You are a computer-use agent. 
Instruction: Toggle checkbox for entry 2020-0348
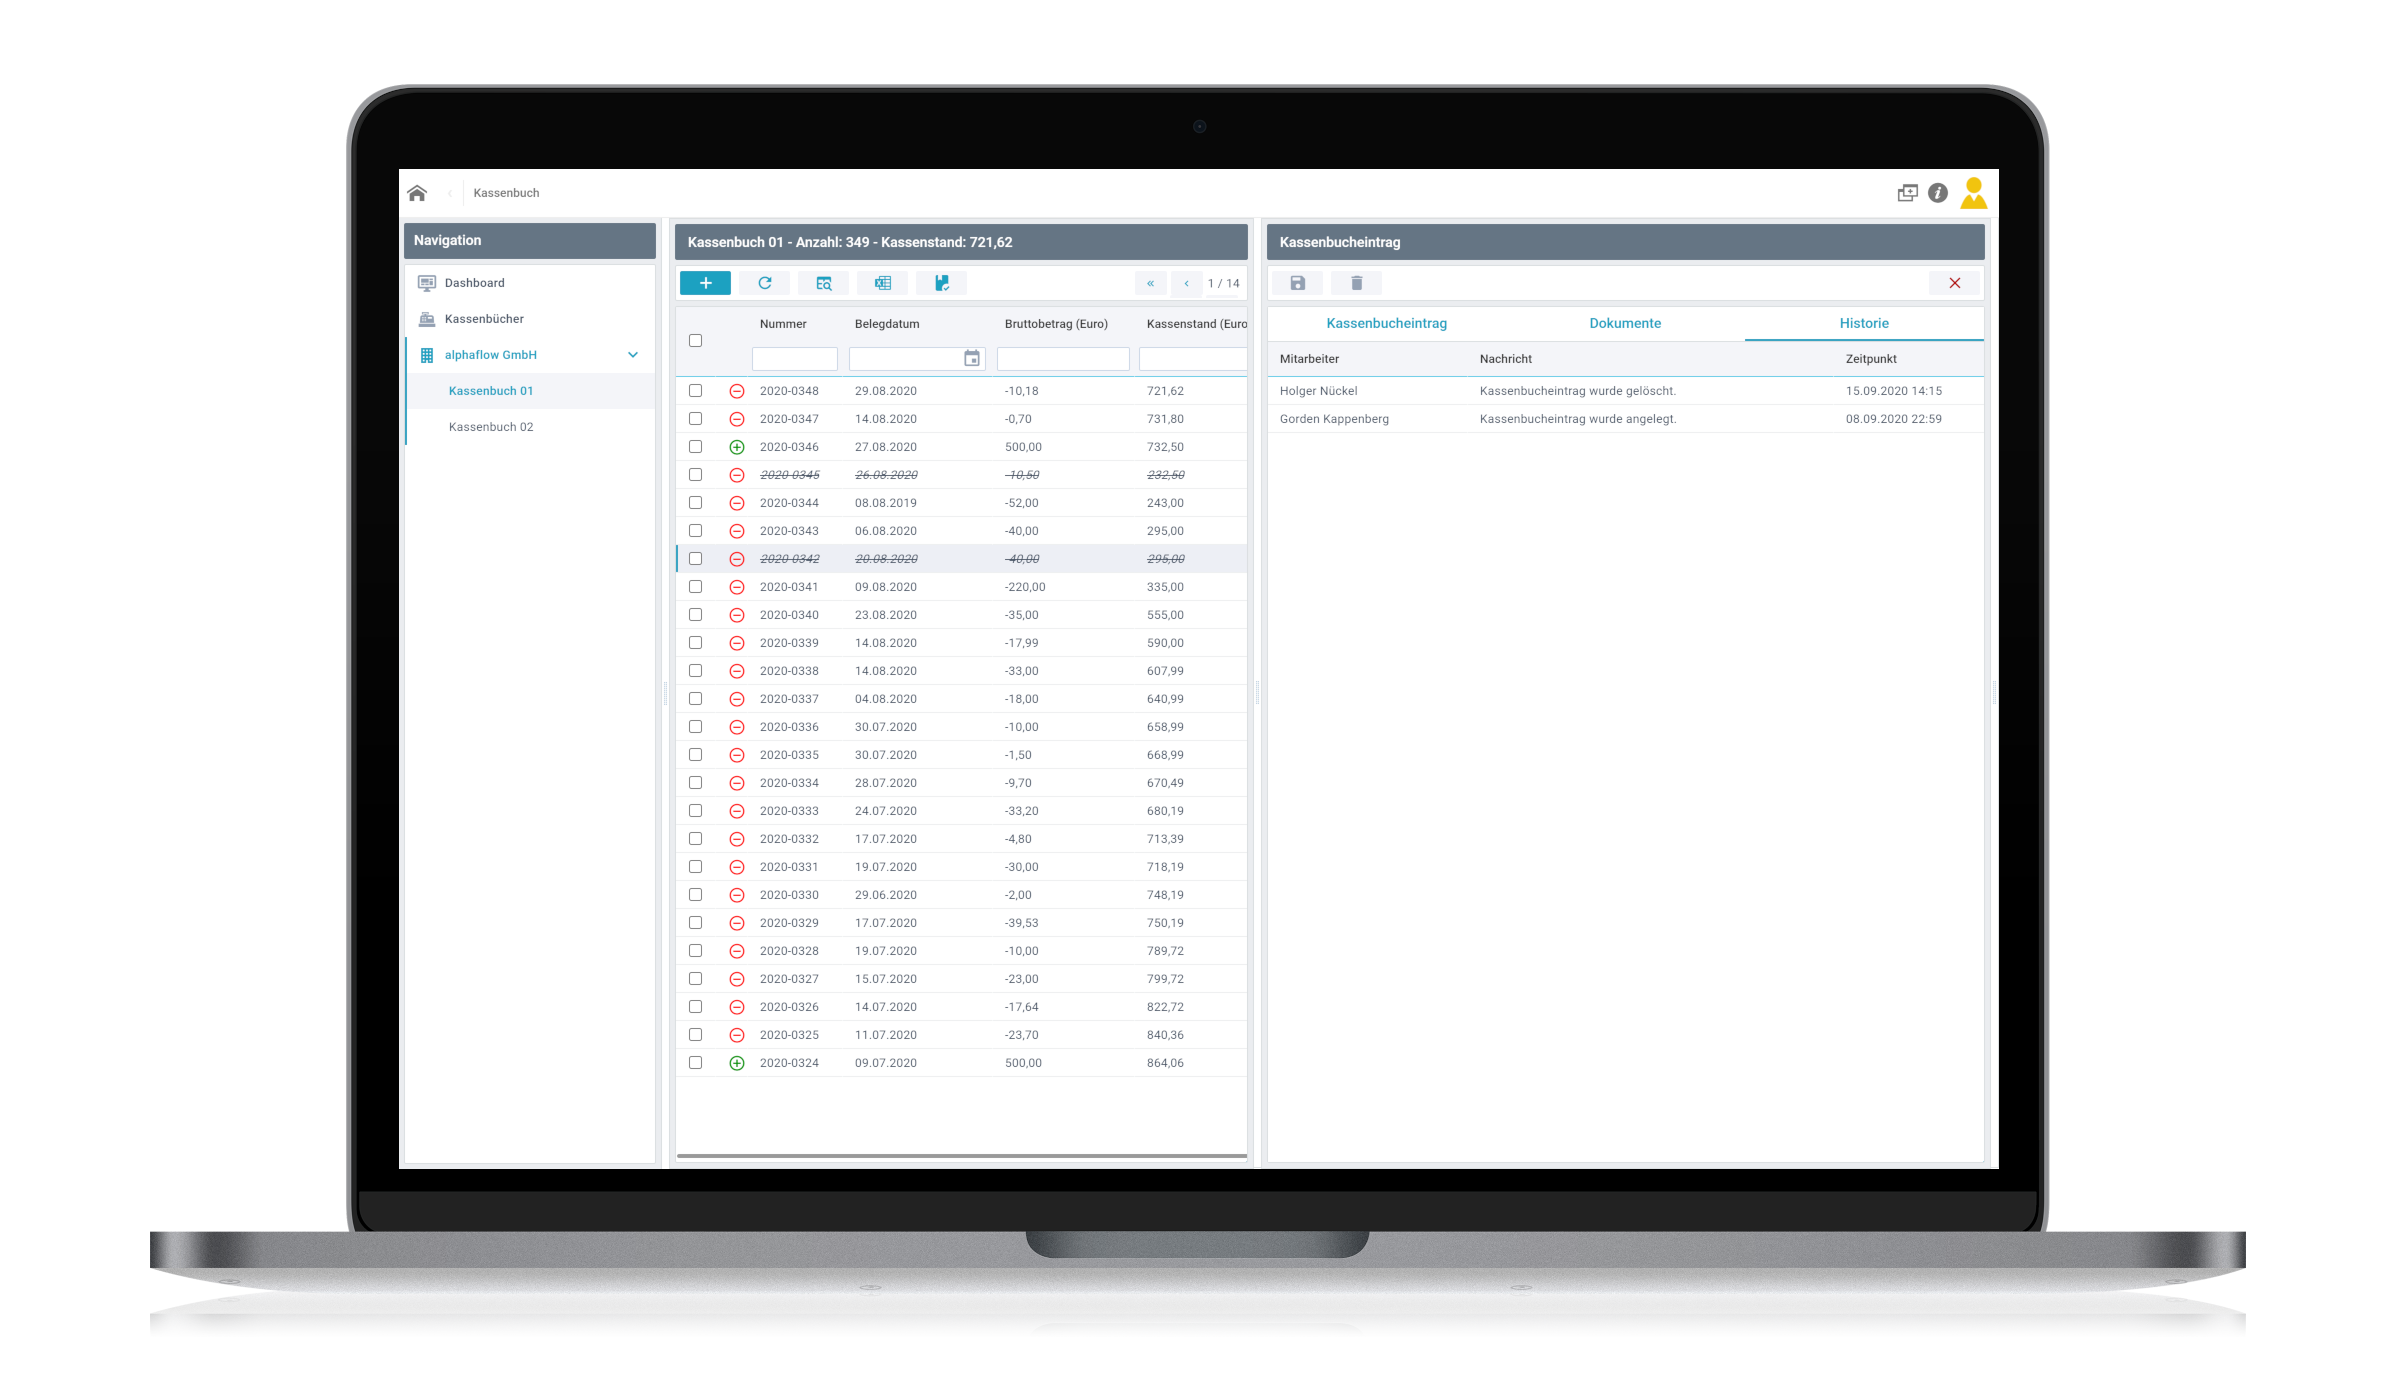coord(694,392)
